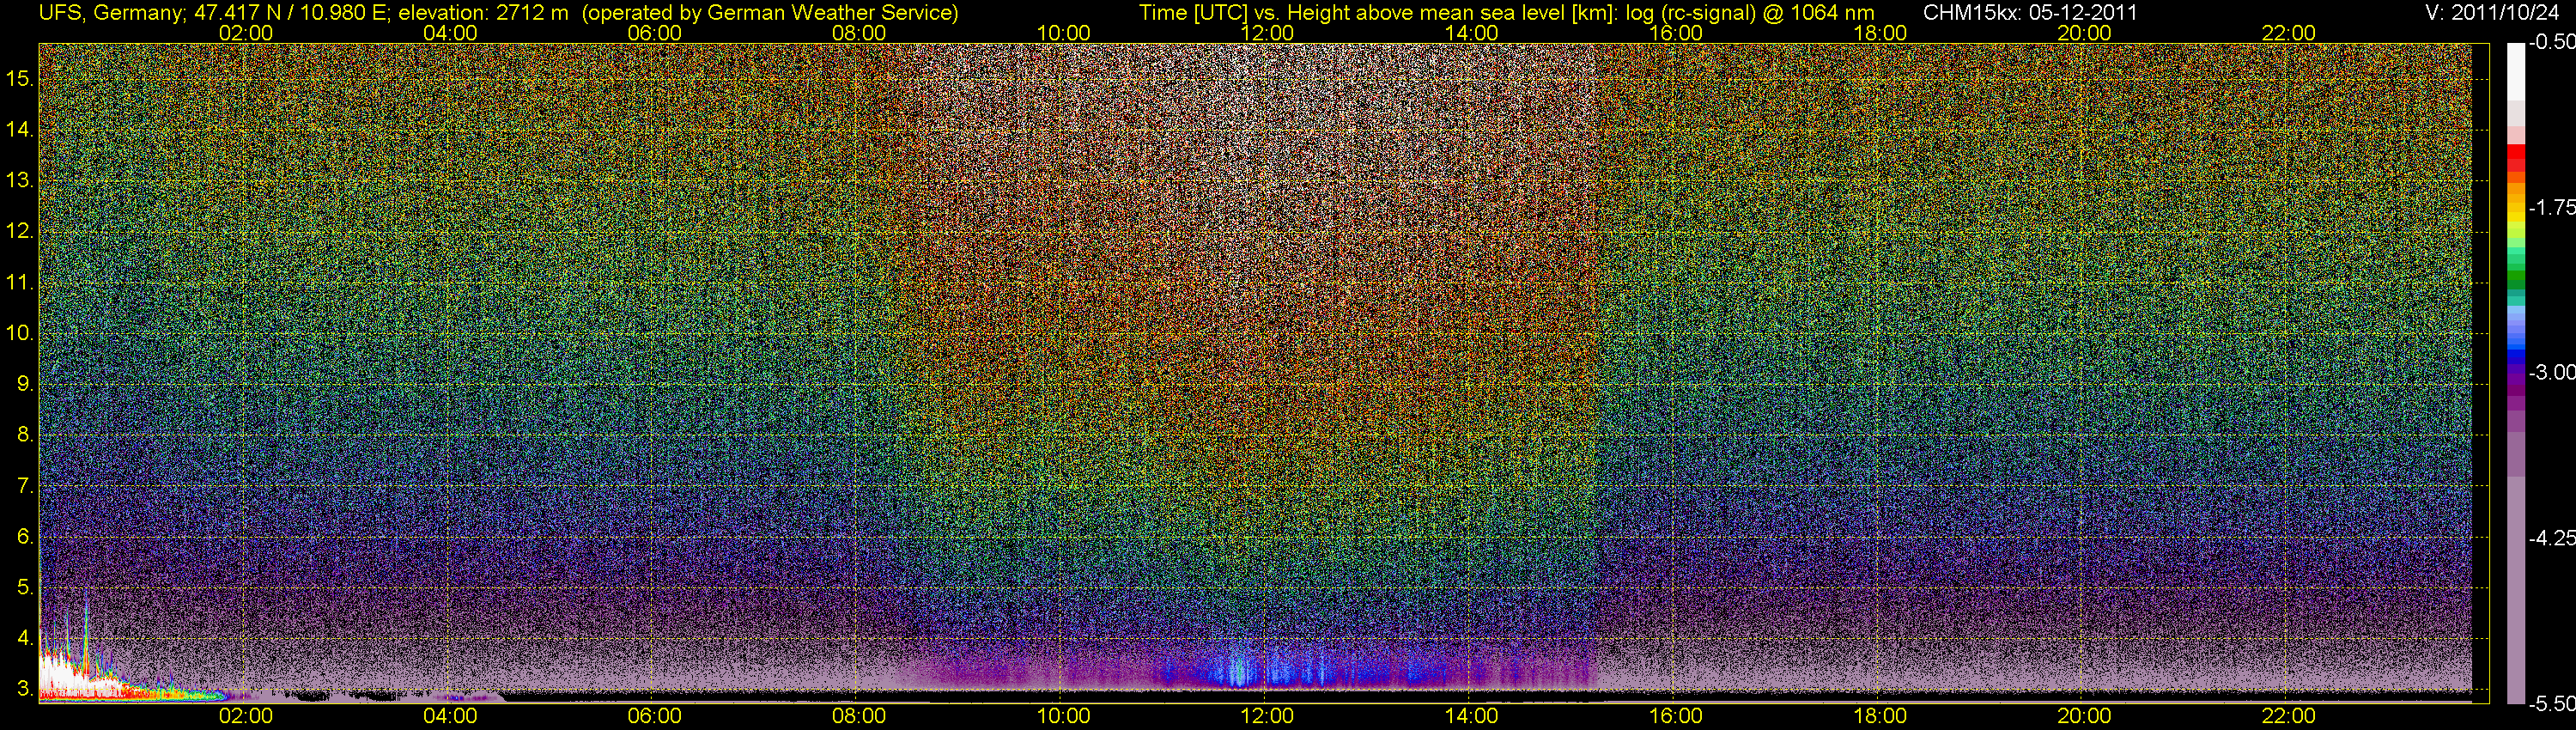Click the '-1.75' color scale value
Image resolution: width=2576 pixels, height=730 pixels.
click(x=2551, y=207)
